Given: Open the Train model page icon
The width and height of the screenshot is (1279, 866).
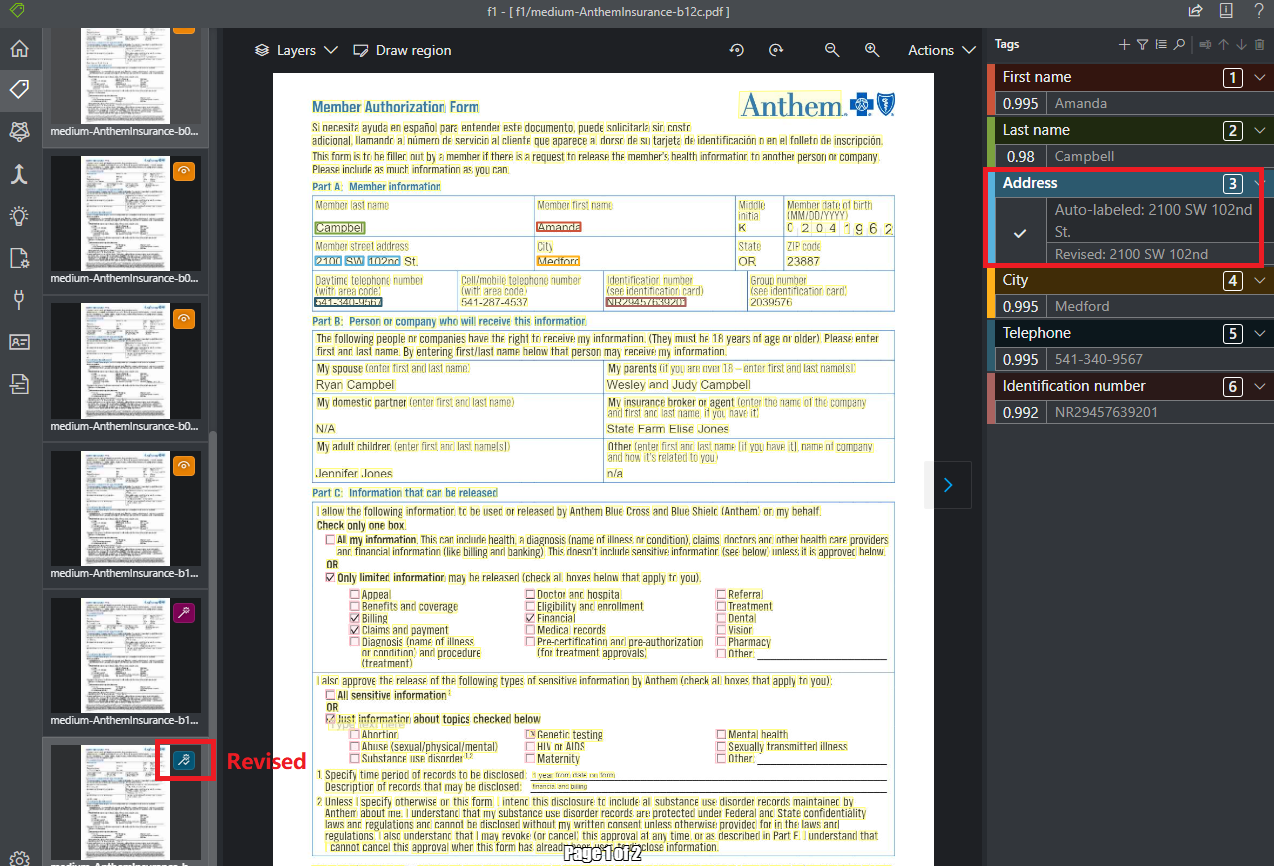Looking at the screenshot, I should click(x=19, y=131).
